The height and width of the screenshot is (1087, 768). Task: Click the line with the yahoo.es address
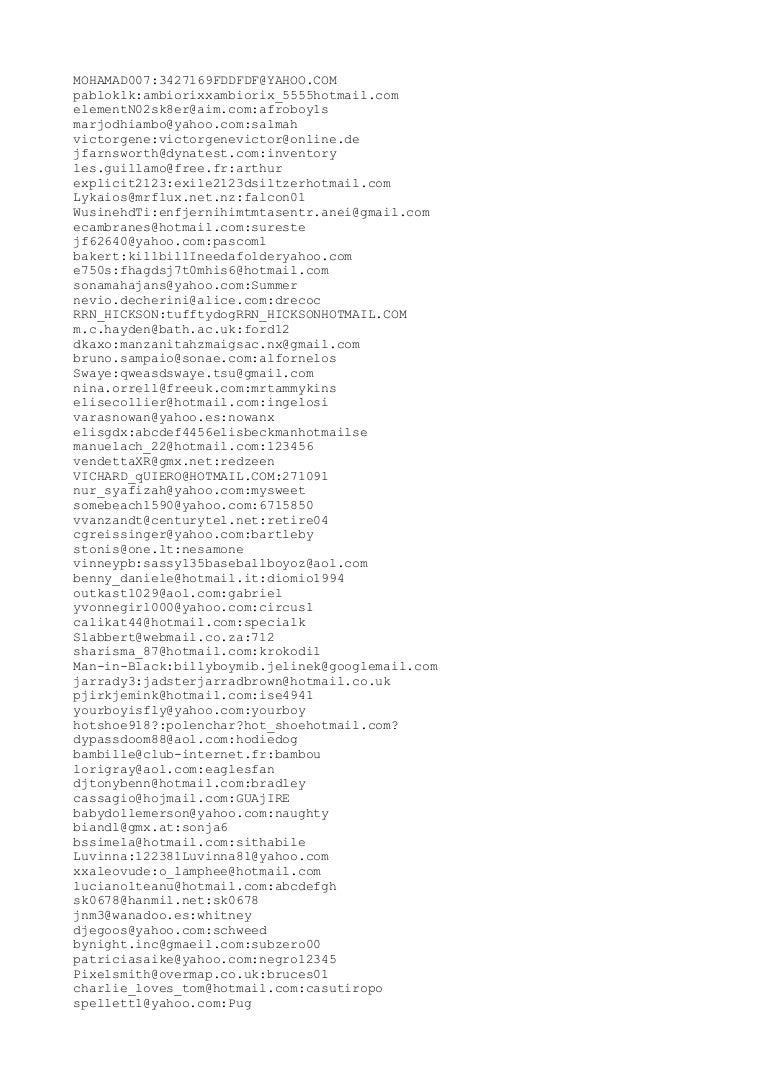(x=173, y=418)
